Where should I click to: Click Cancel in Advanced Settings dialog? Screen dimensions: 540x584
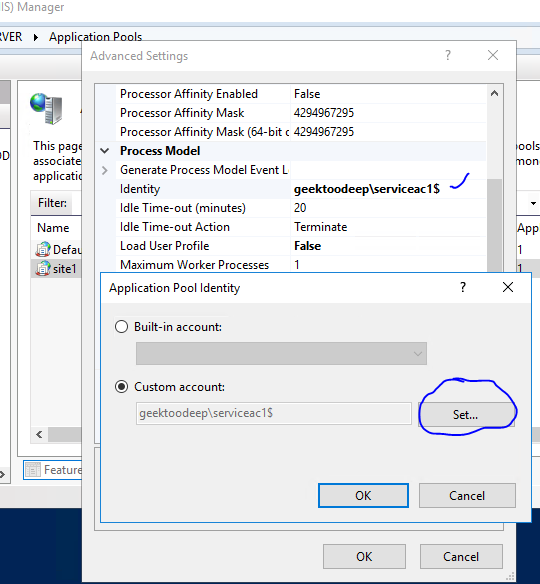(x=461, y=556)
